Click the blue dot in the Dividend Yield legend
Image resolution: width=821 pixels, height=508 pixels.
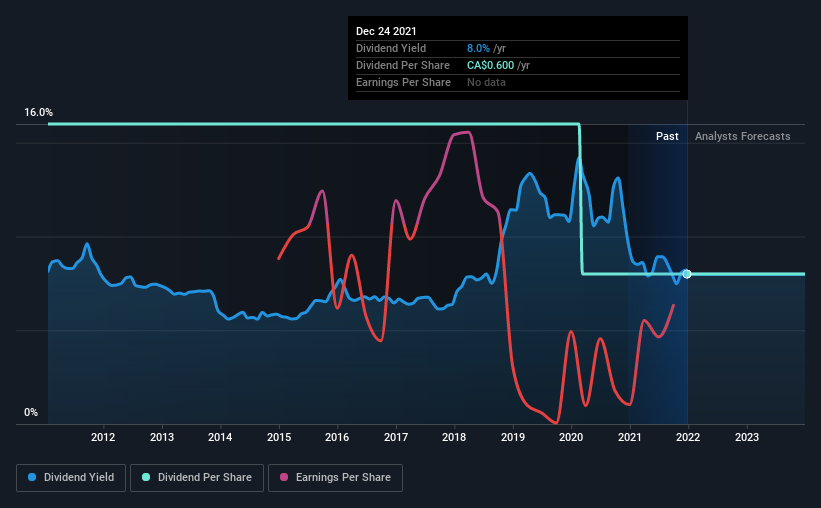point(33,478)
